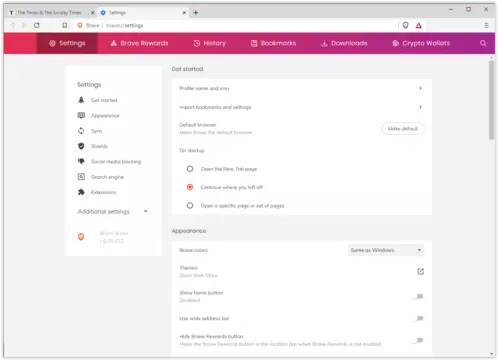Go to Search engine settings in sidebar
The image size is (498, 360).
(x=107, y=177)
